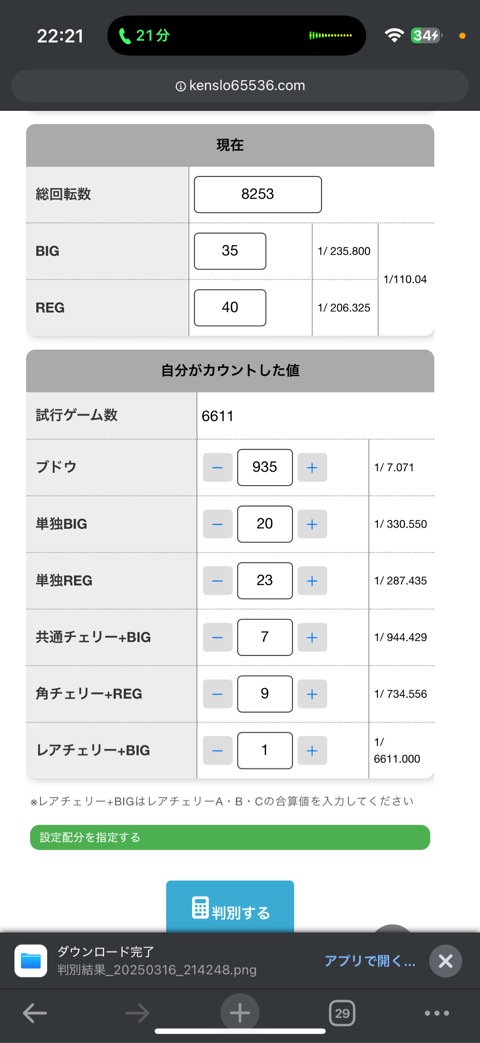
Task: Start analysis with 判別する button
Action: click(x=230, y=909)
